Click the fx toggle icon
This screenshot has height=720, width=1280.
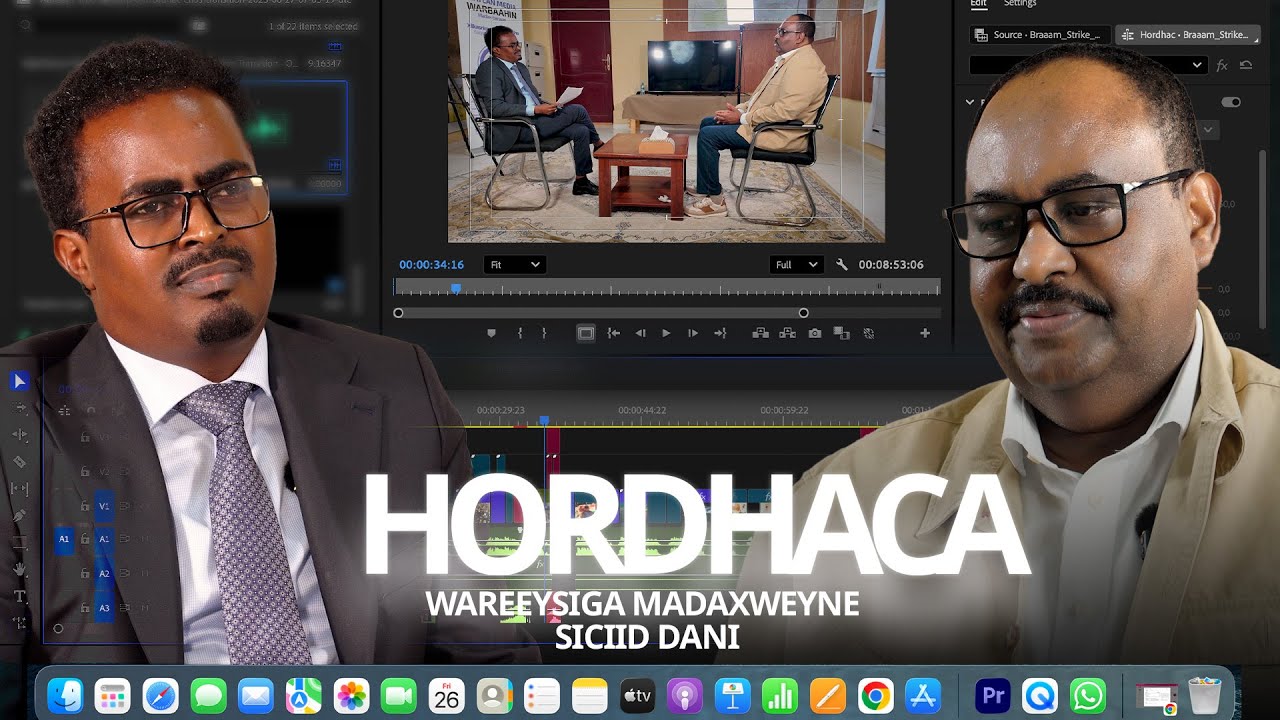pyautogui.click(x=1222, y=65)
